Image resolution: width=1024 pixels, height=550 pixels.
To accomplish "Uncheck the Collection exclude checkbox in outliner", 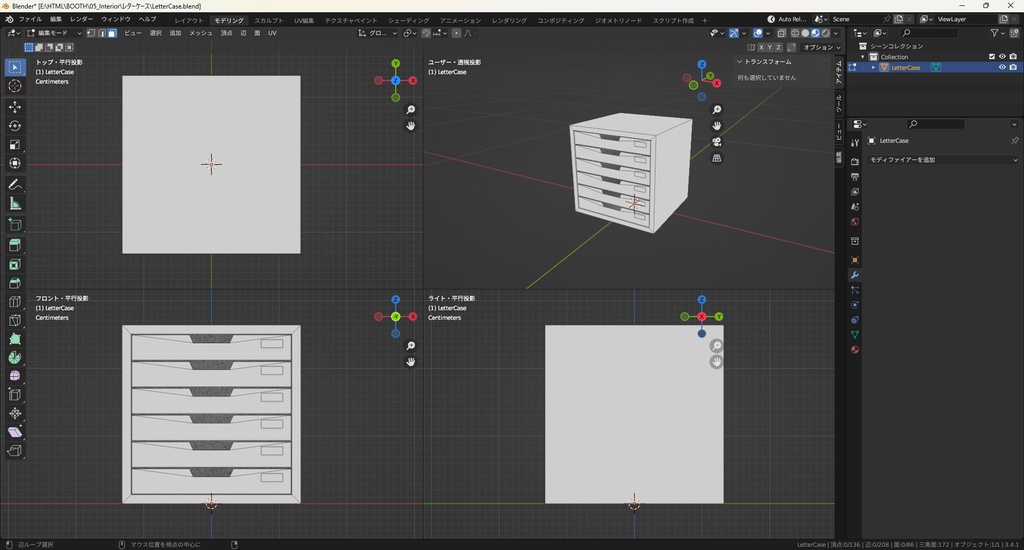I will click(992, 57).
